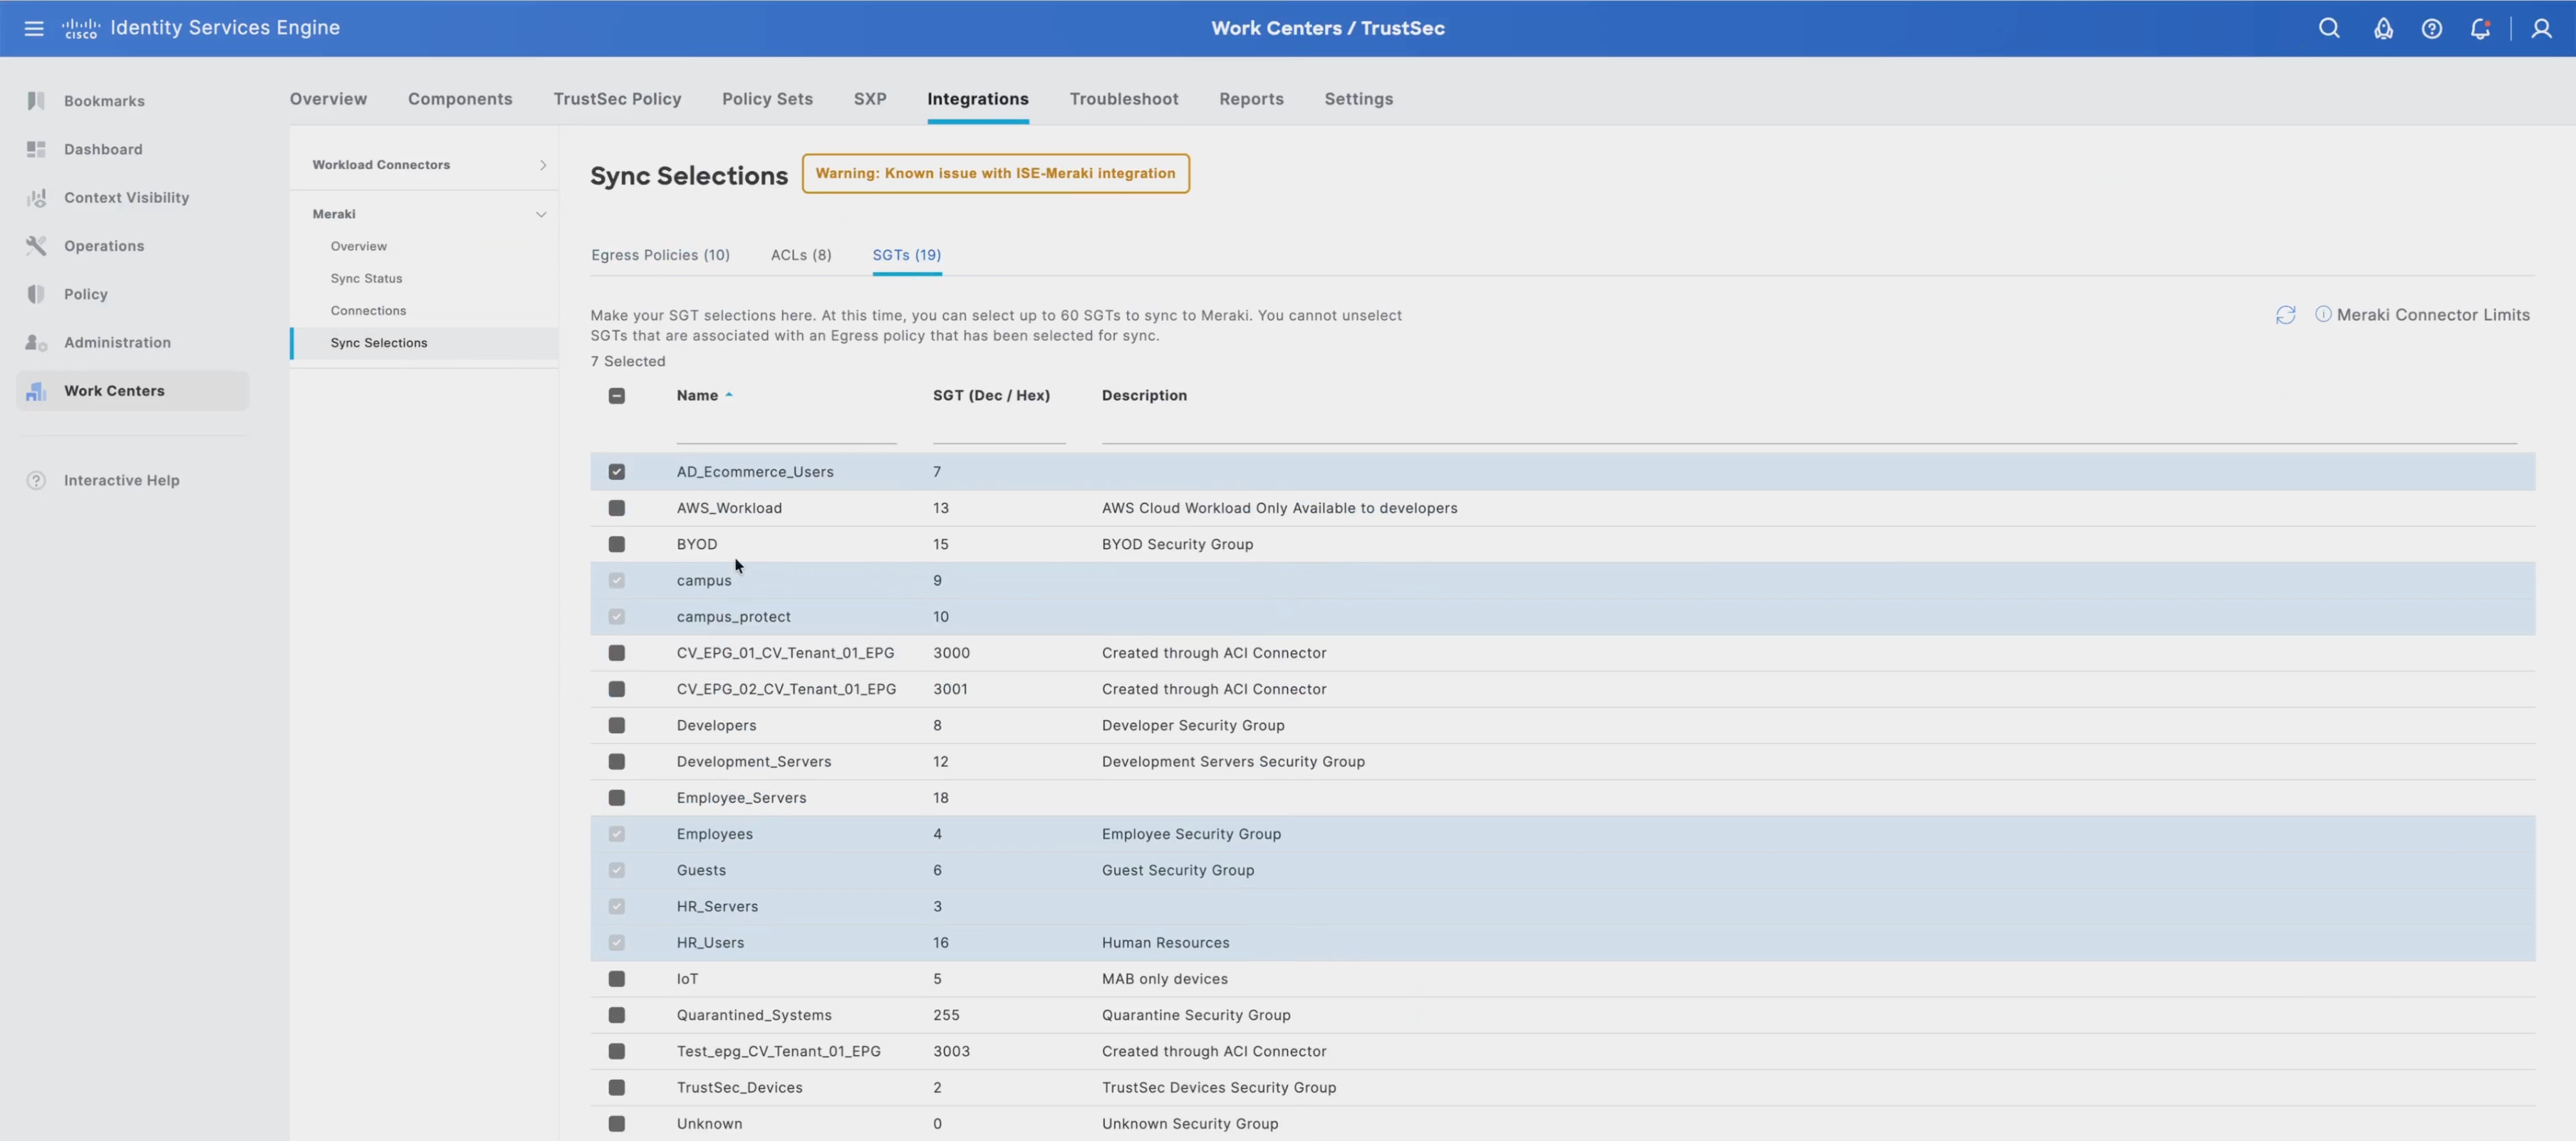
Task: Toggle the select-all header checkbox
Action: [x=616, y=396]
